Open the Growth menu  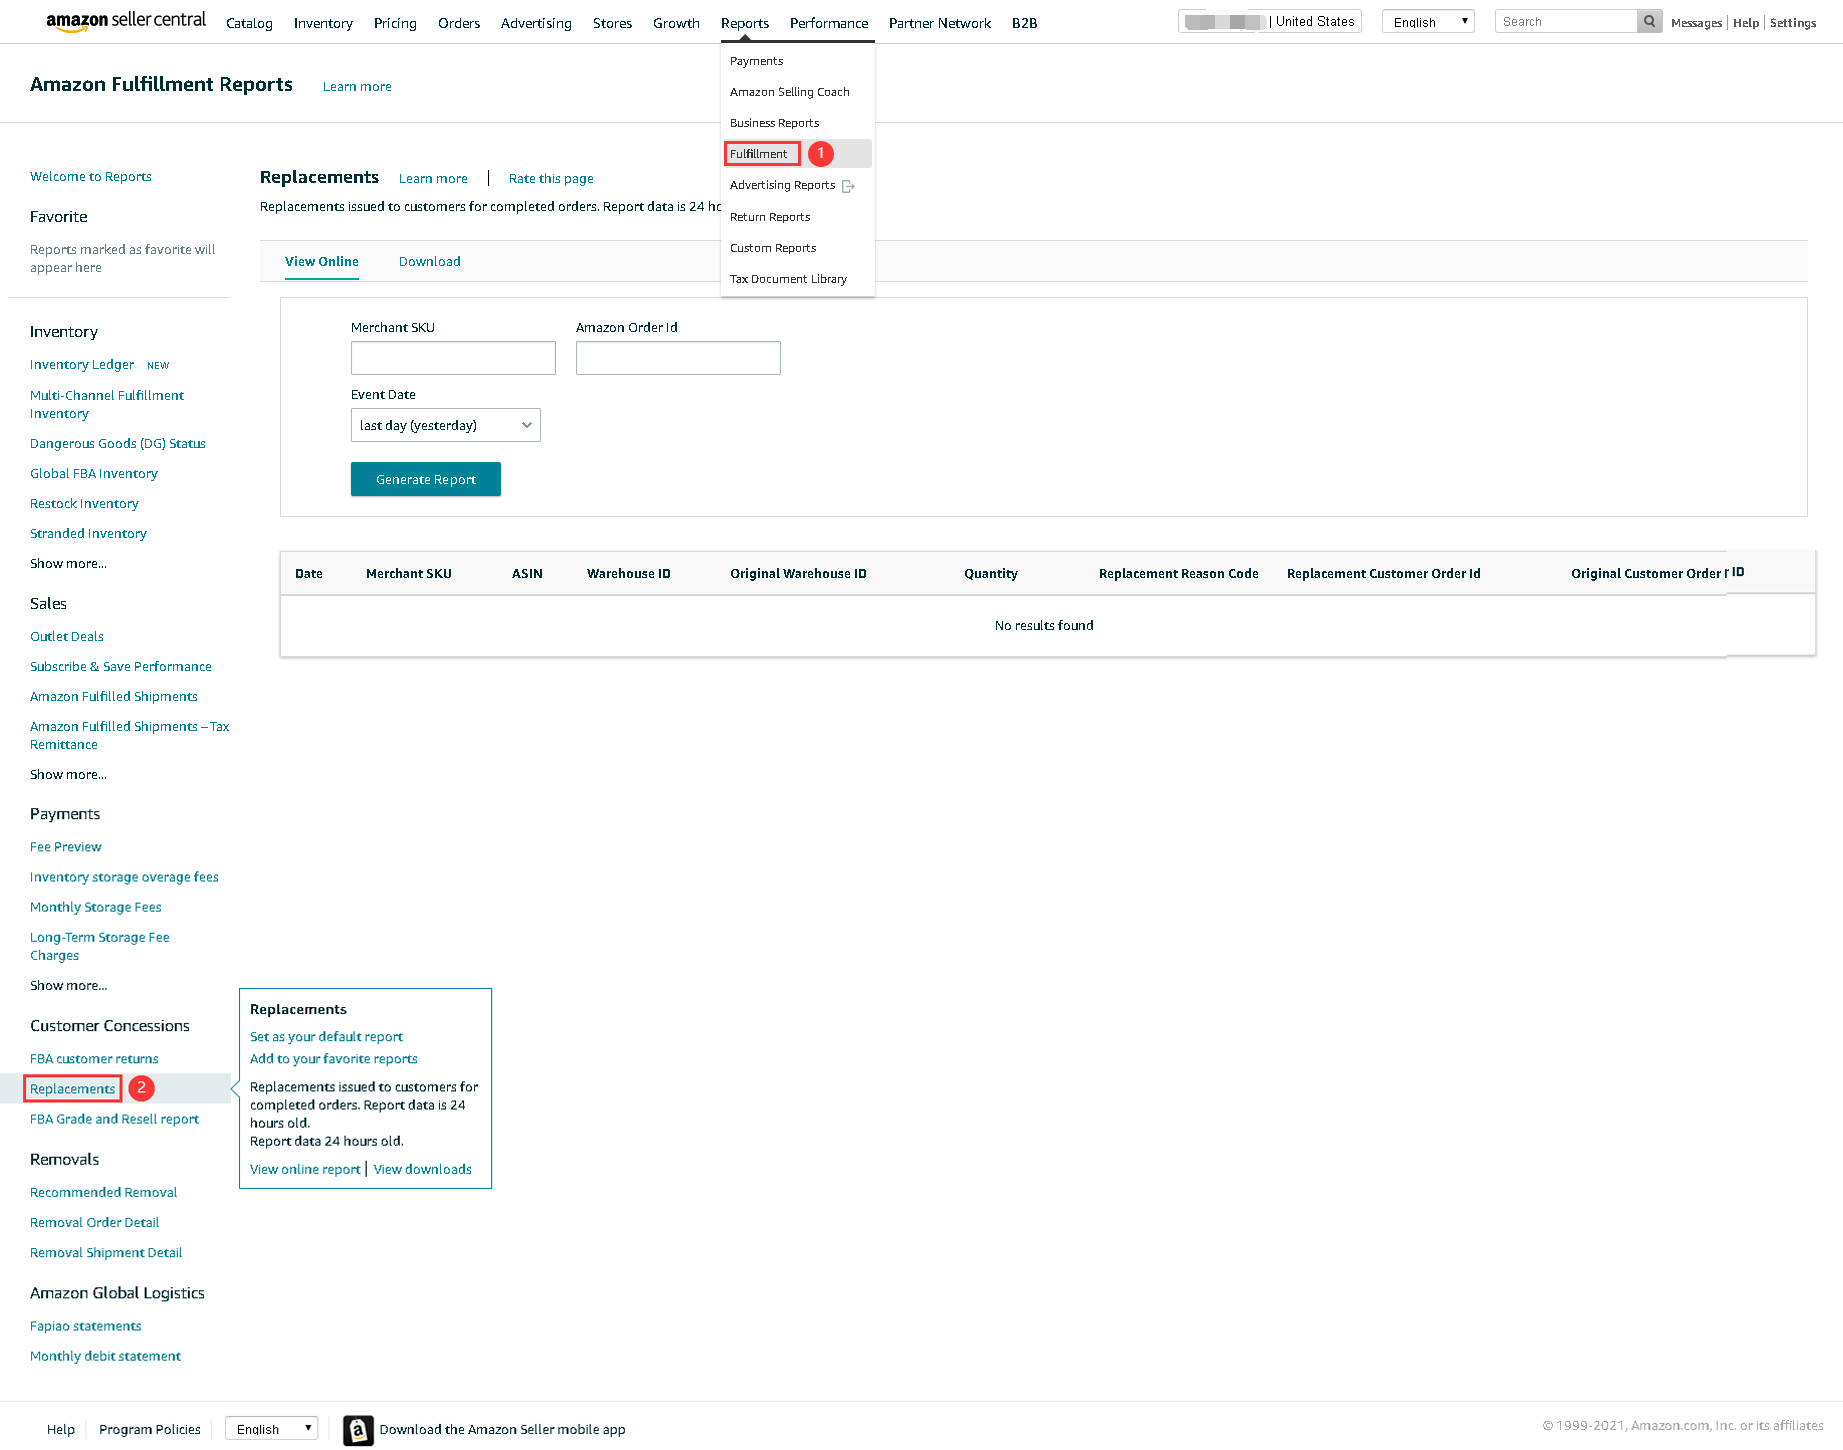676,23
